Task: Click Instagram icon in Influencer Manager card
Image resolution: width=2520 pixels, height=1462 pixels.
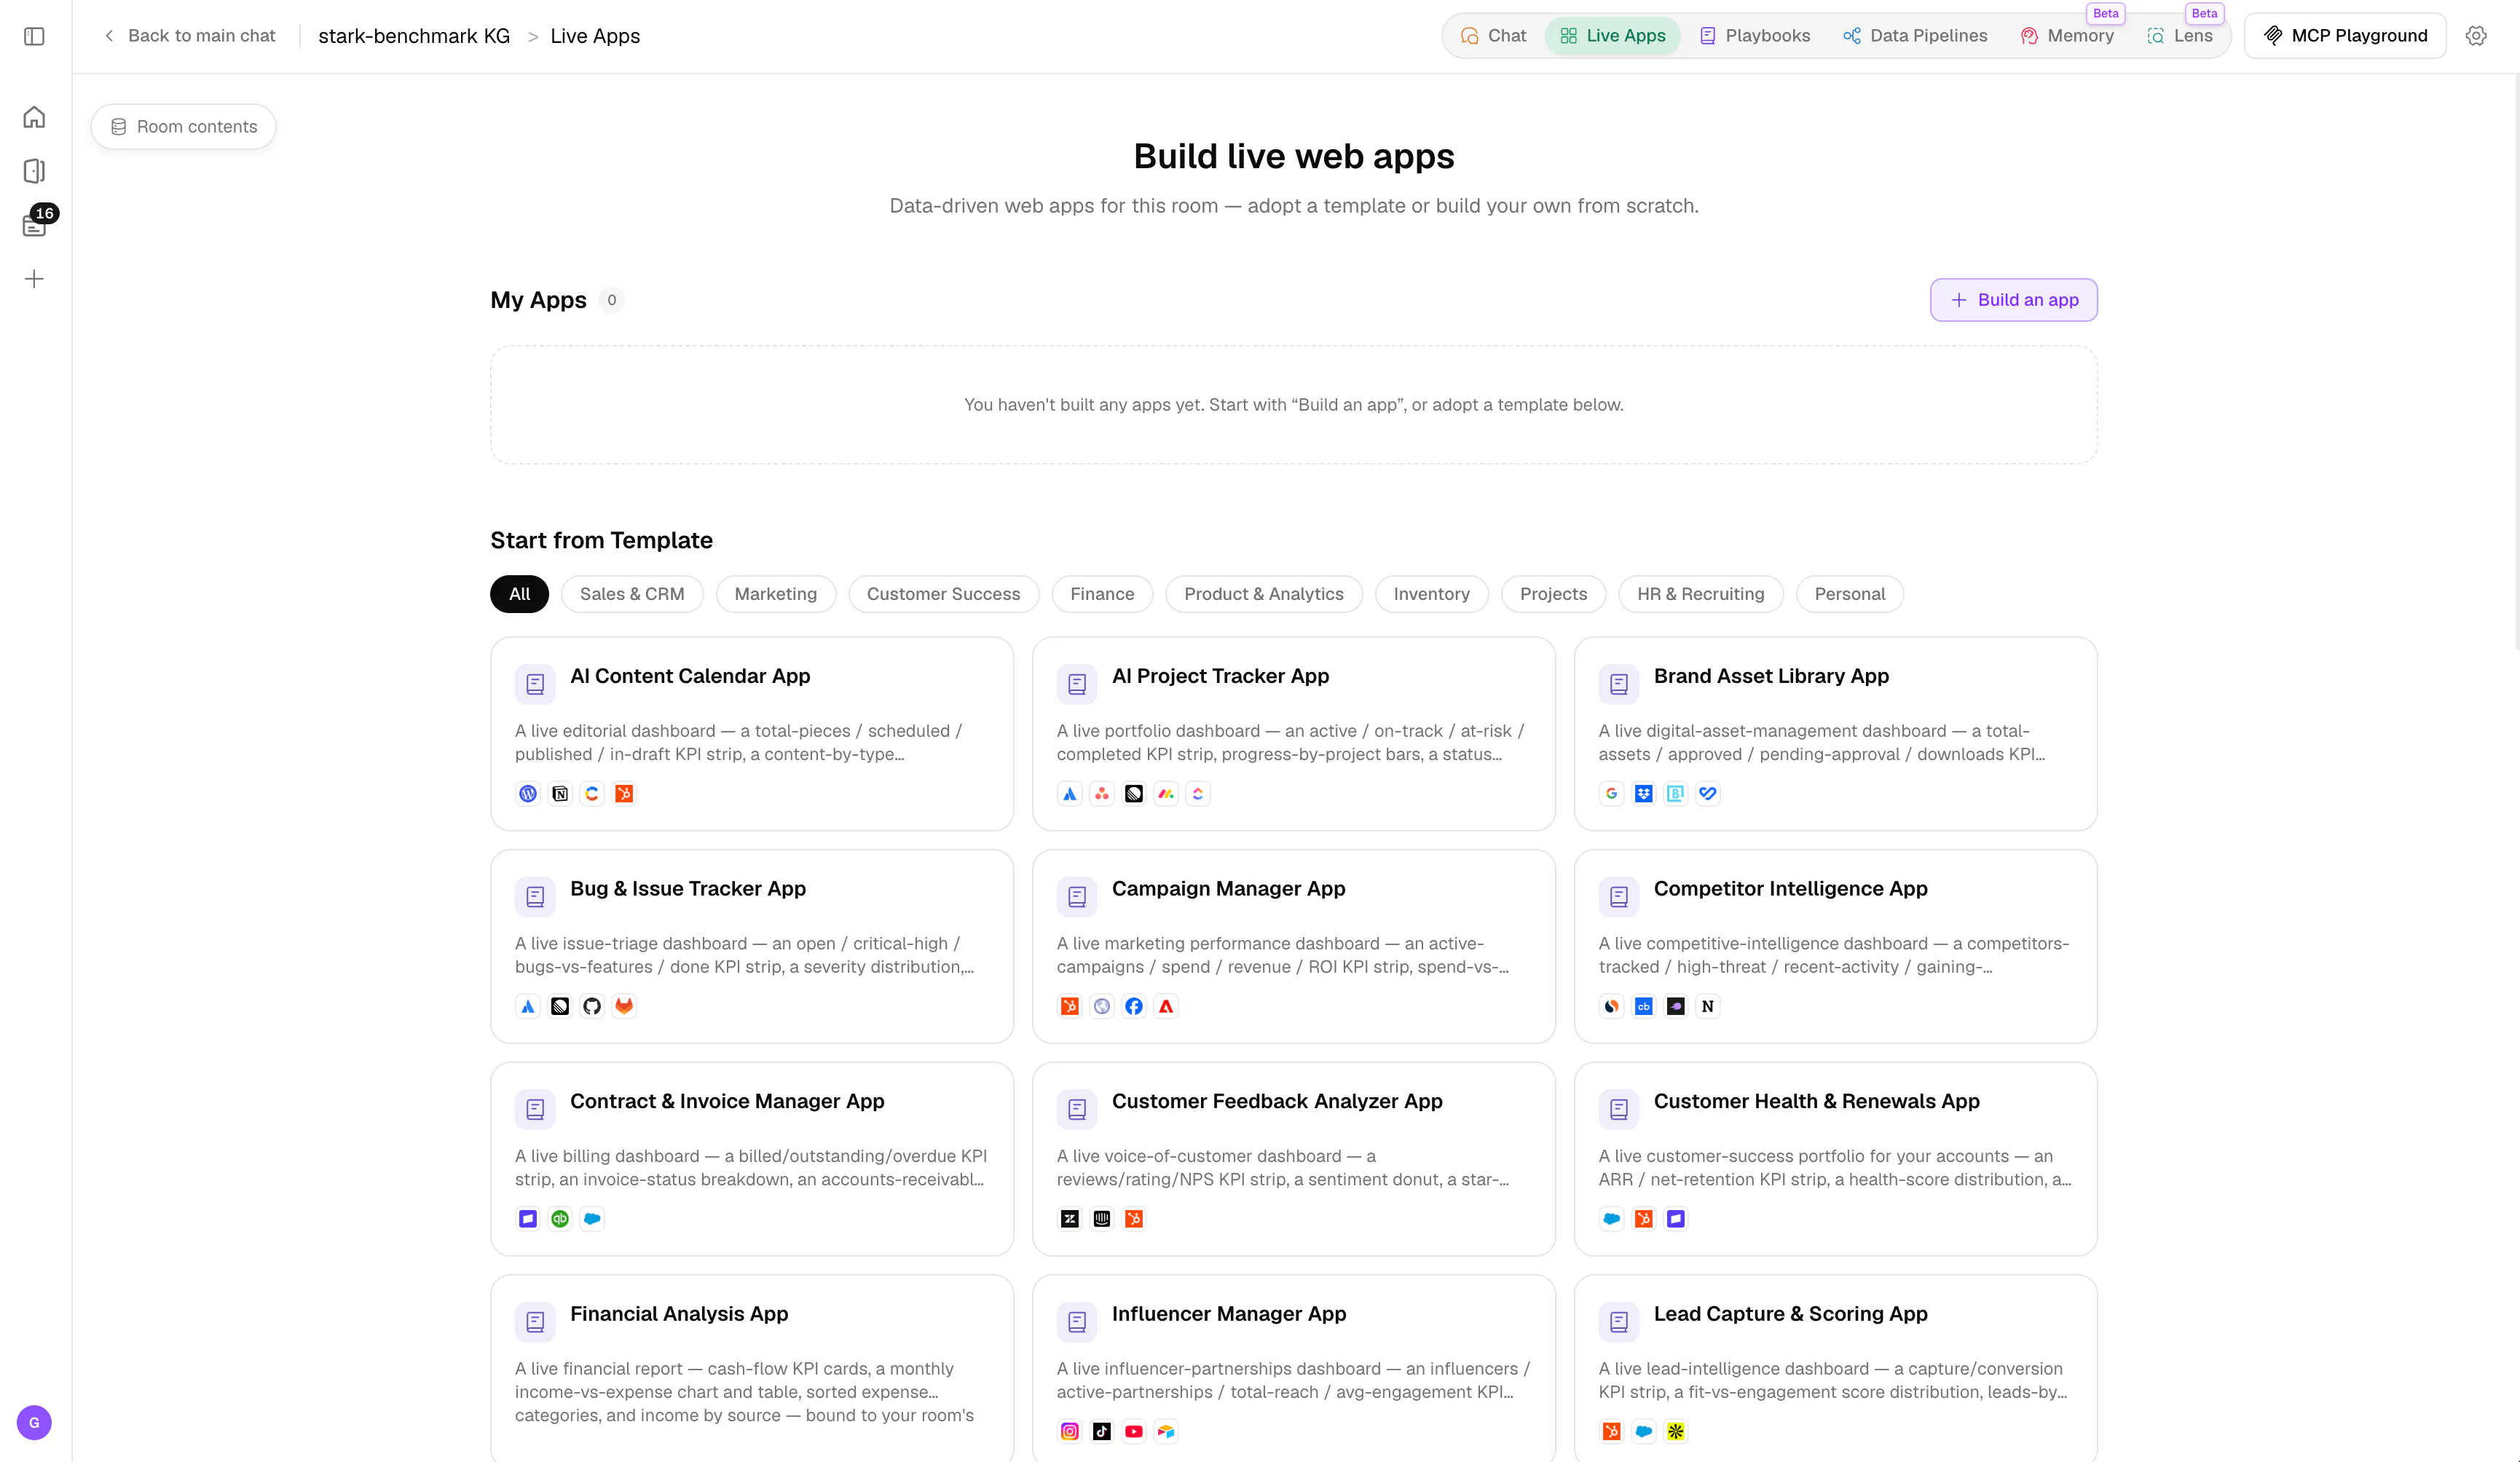Action: 1070,1431
